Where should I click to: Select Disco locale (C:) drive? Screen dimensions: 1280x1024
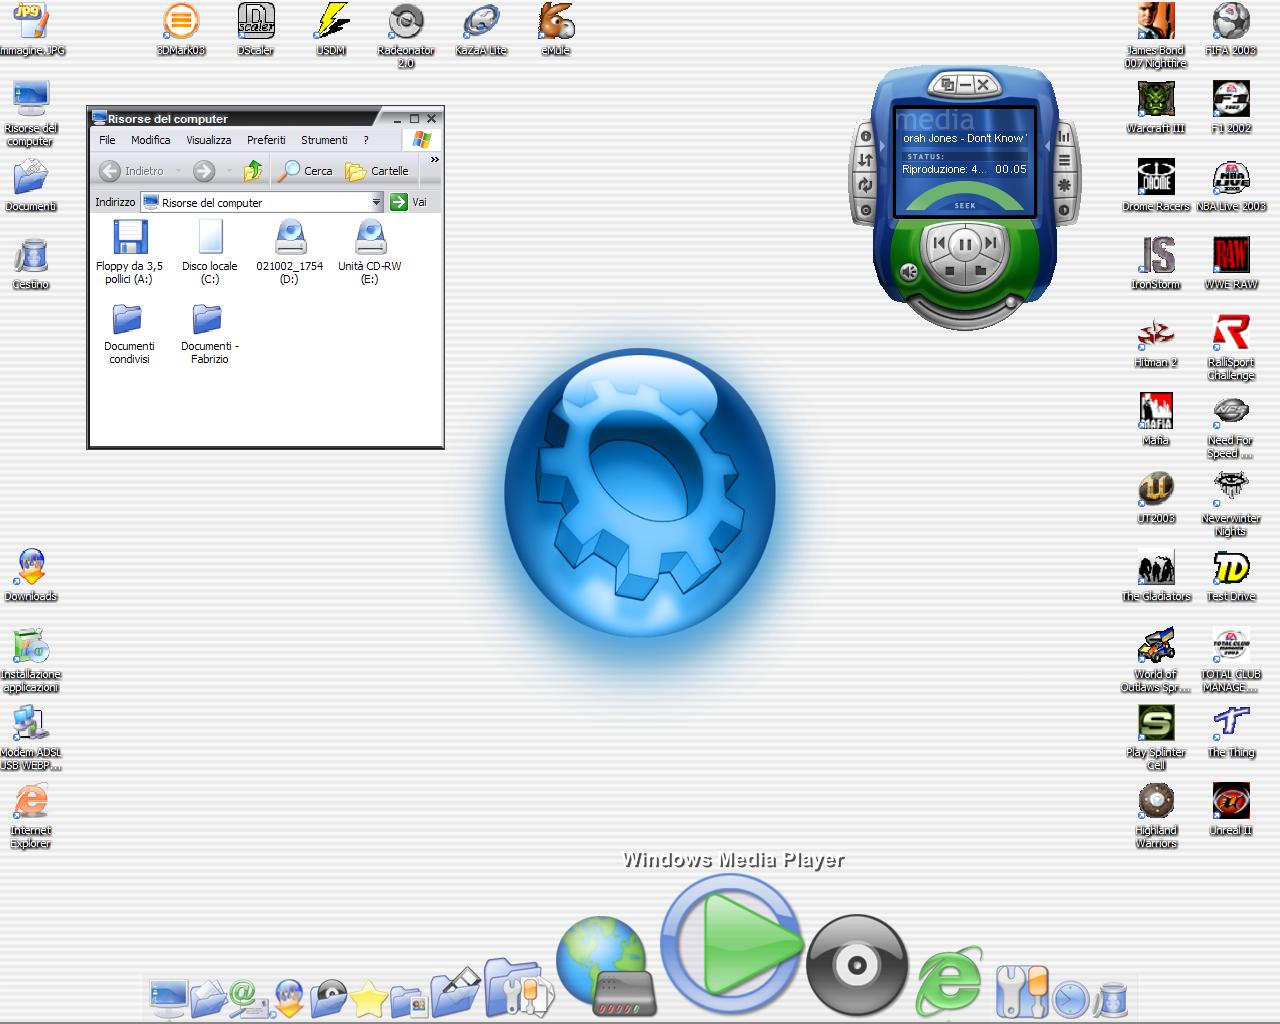(210, 252)
